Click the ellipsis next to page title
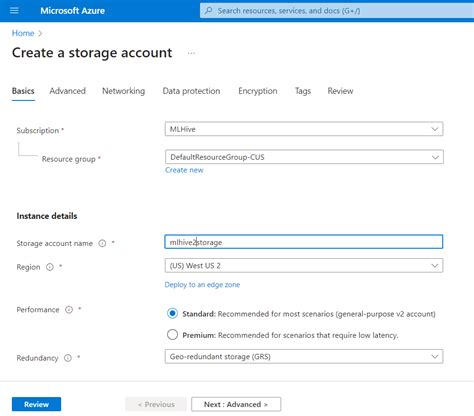 pyautogui.click(x=191, y=53)
